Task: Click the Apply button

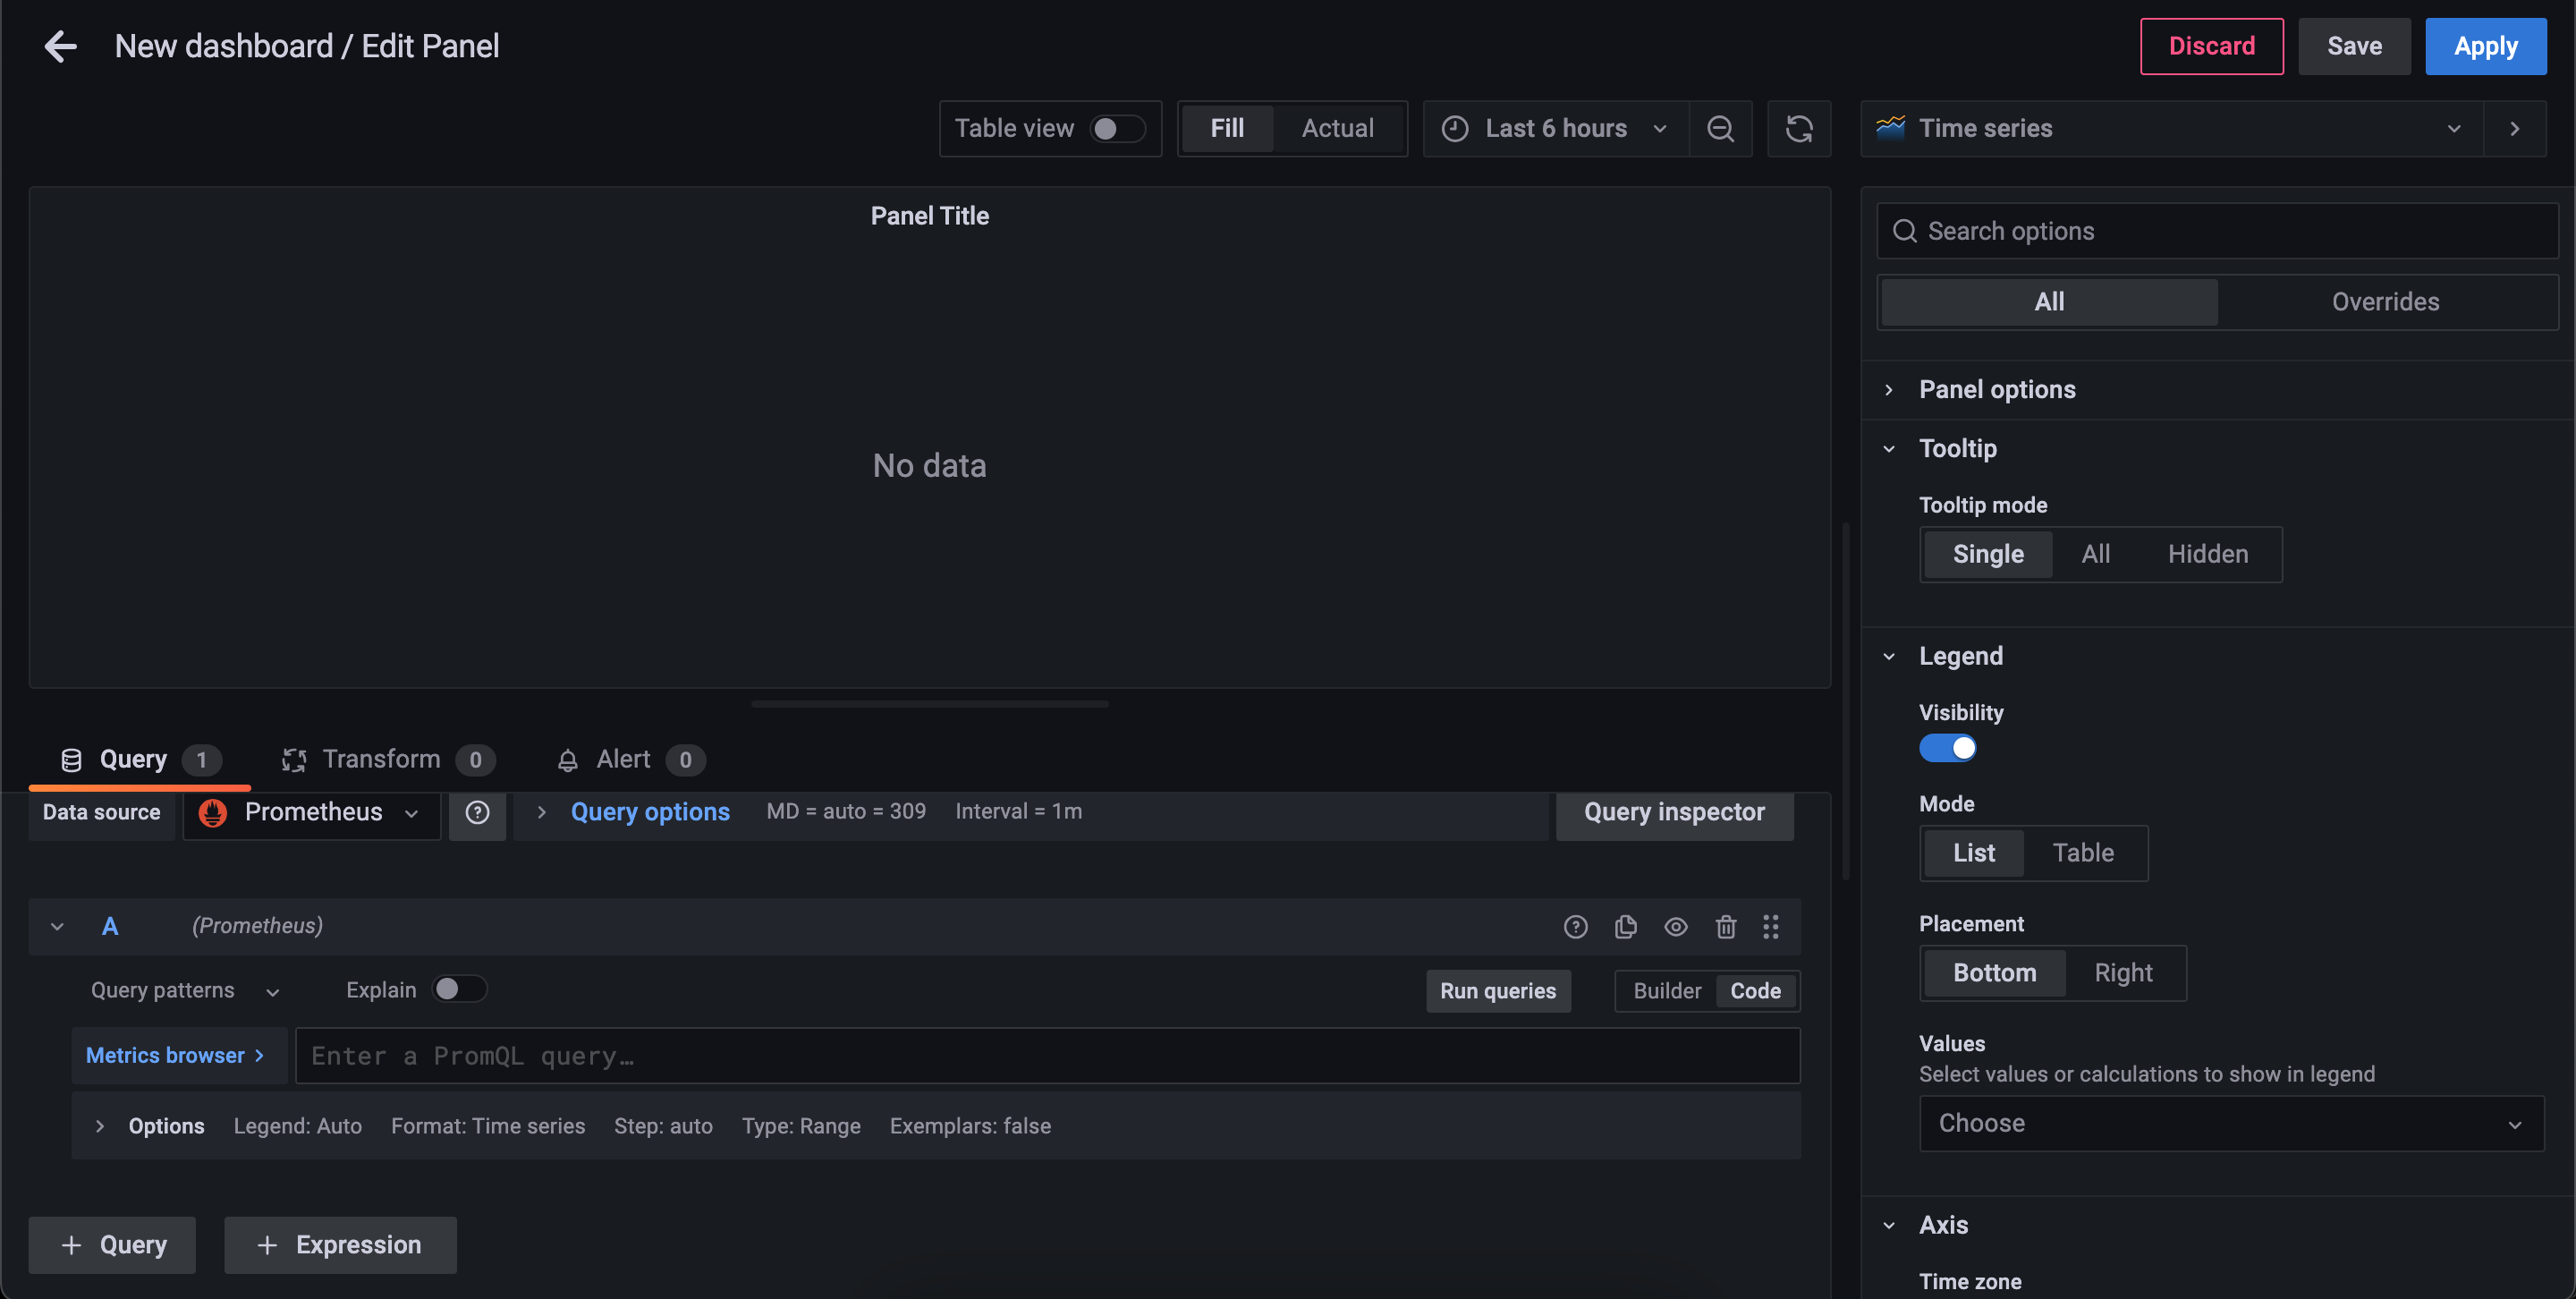Action: [2485, 46]
